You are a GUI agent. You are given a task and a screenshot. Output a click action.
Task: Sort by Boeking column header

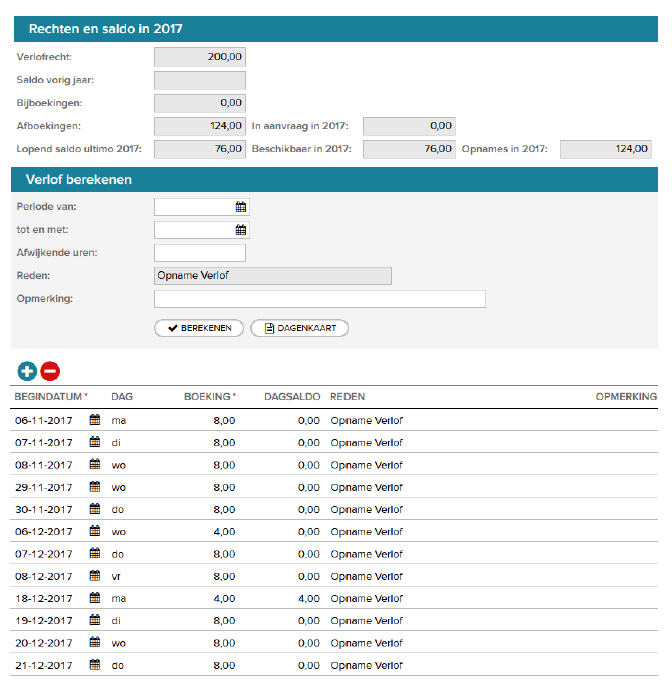(x=208, y=397)
